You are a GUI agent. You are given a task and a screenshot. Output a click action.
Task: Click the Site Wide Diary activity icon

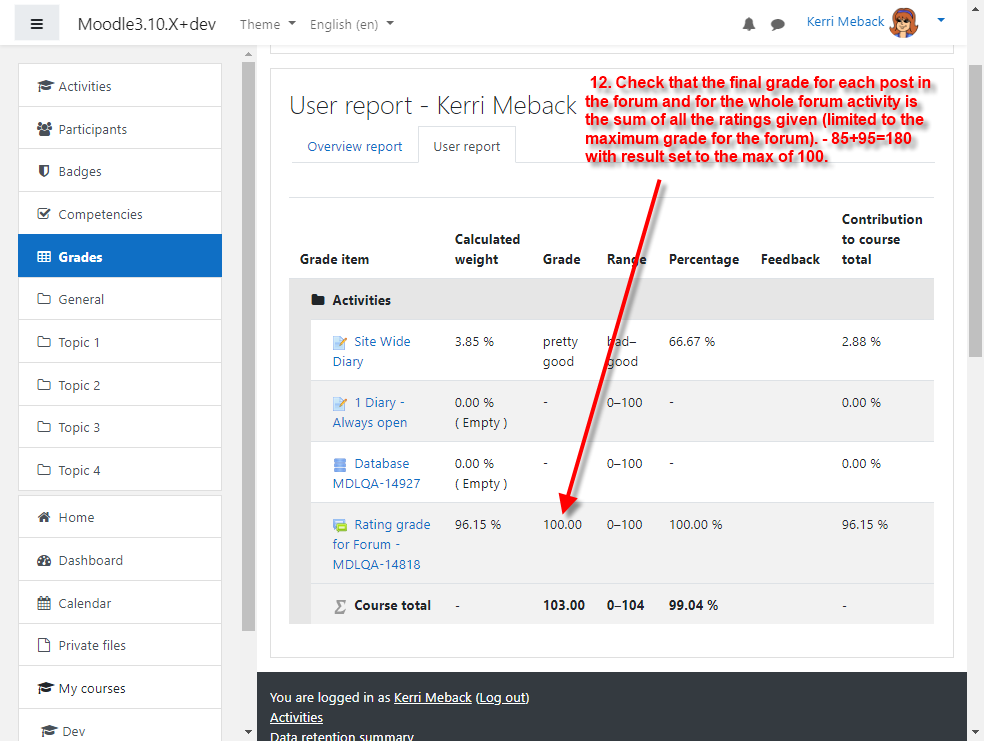click(x=340, y=343)
